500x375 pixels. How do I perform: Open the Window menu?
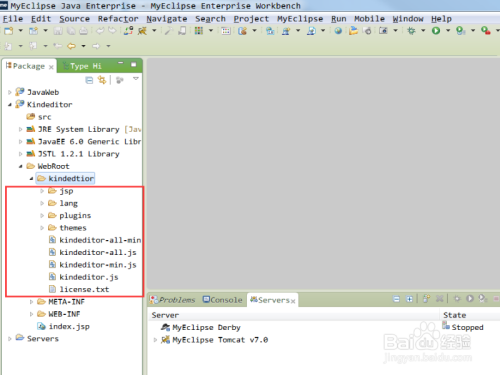[x=408, y=19]
